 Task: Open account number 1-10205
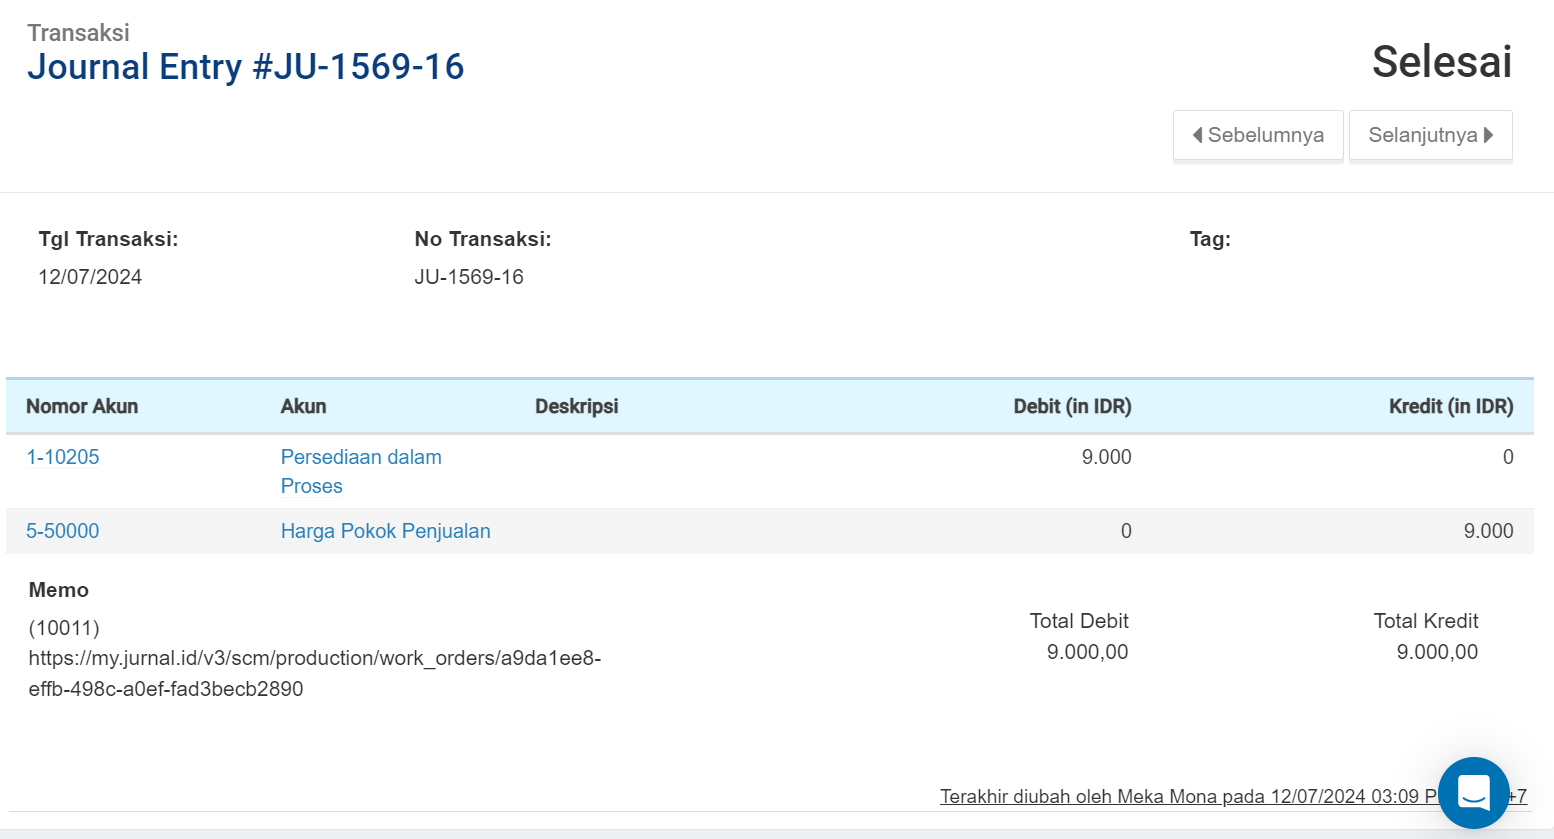pos(63,457)
